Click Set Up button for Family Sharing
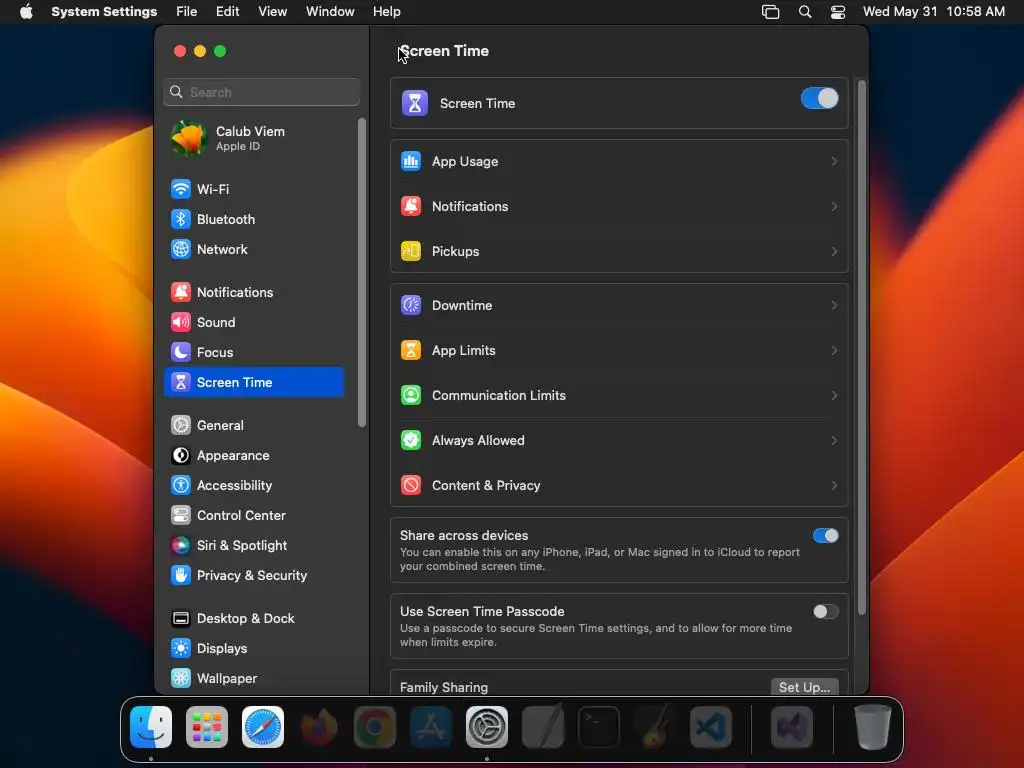1024x768 pixels. click(805, 687)
